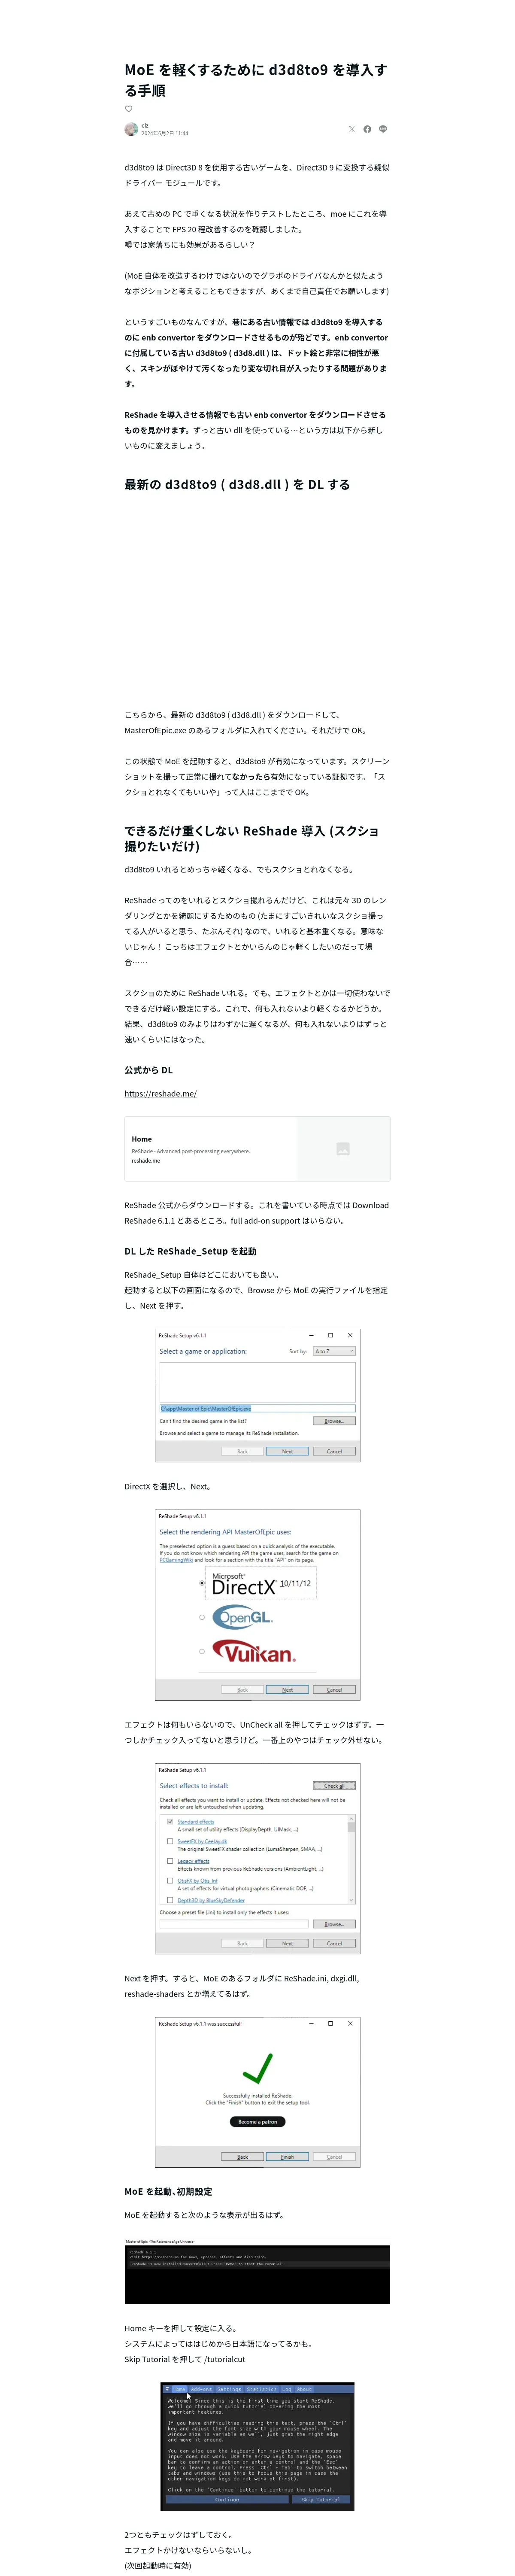Share the article on X

pyautogui.click(x=351, y=129)
